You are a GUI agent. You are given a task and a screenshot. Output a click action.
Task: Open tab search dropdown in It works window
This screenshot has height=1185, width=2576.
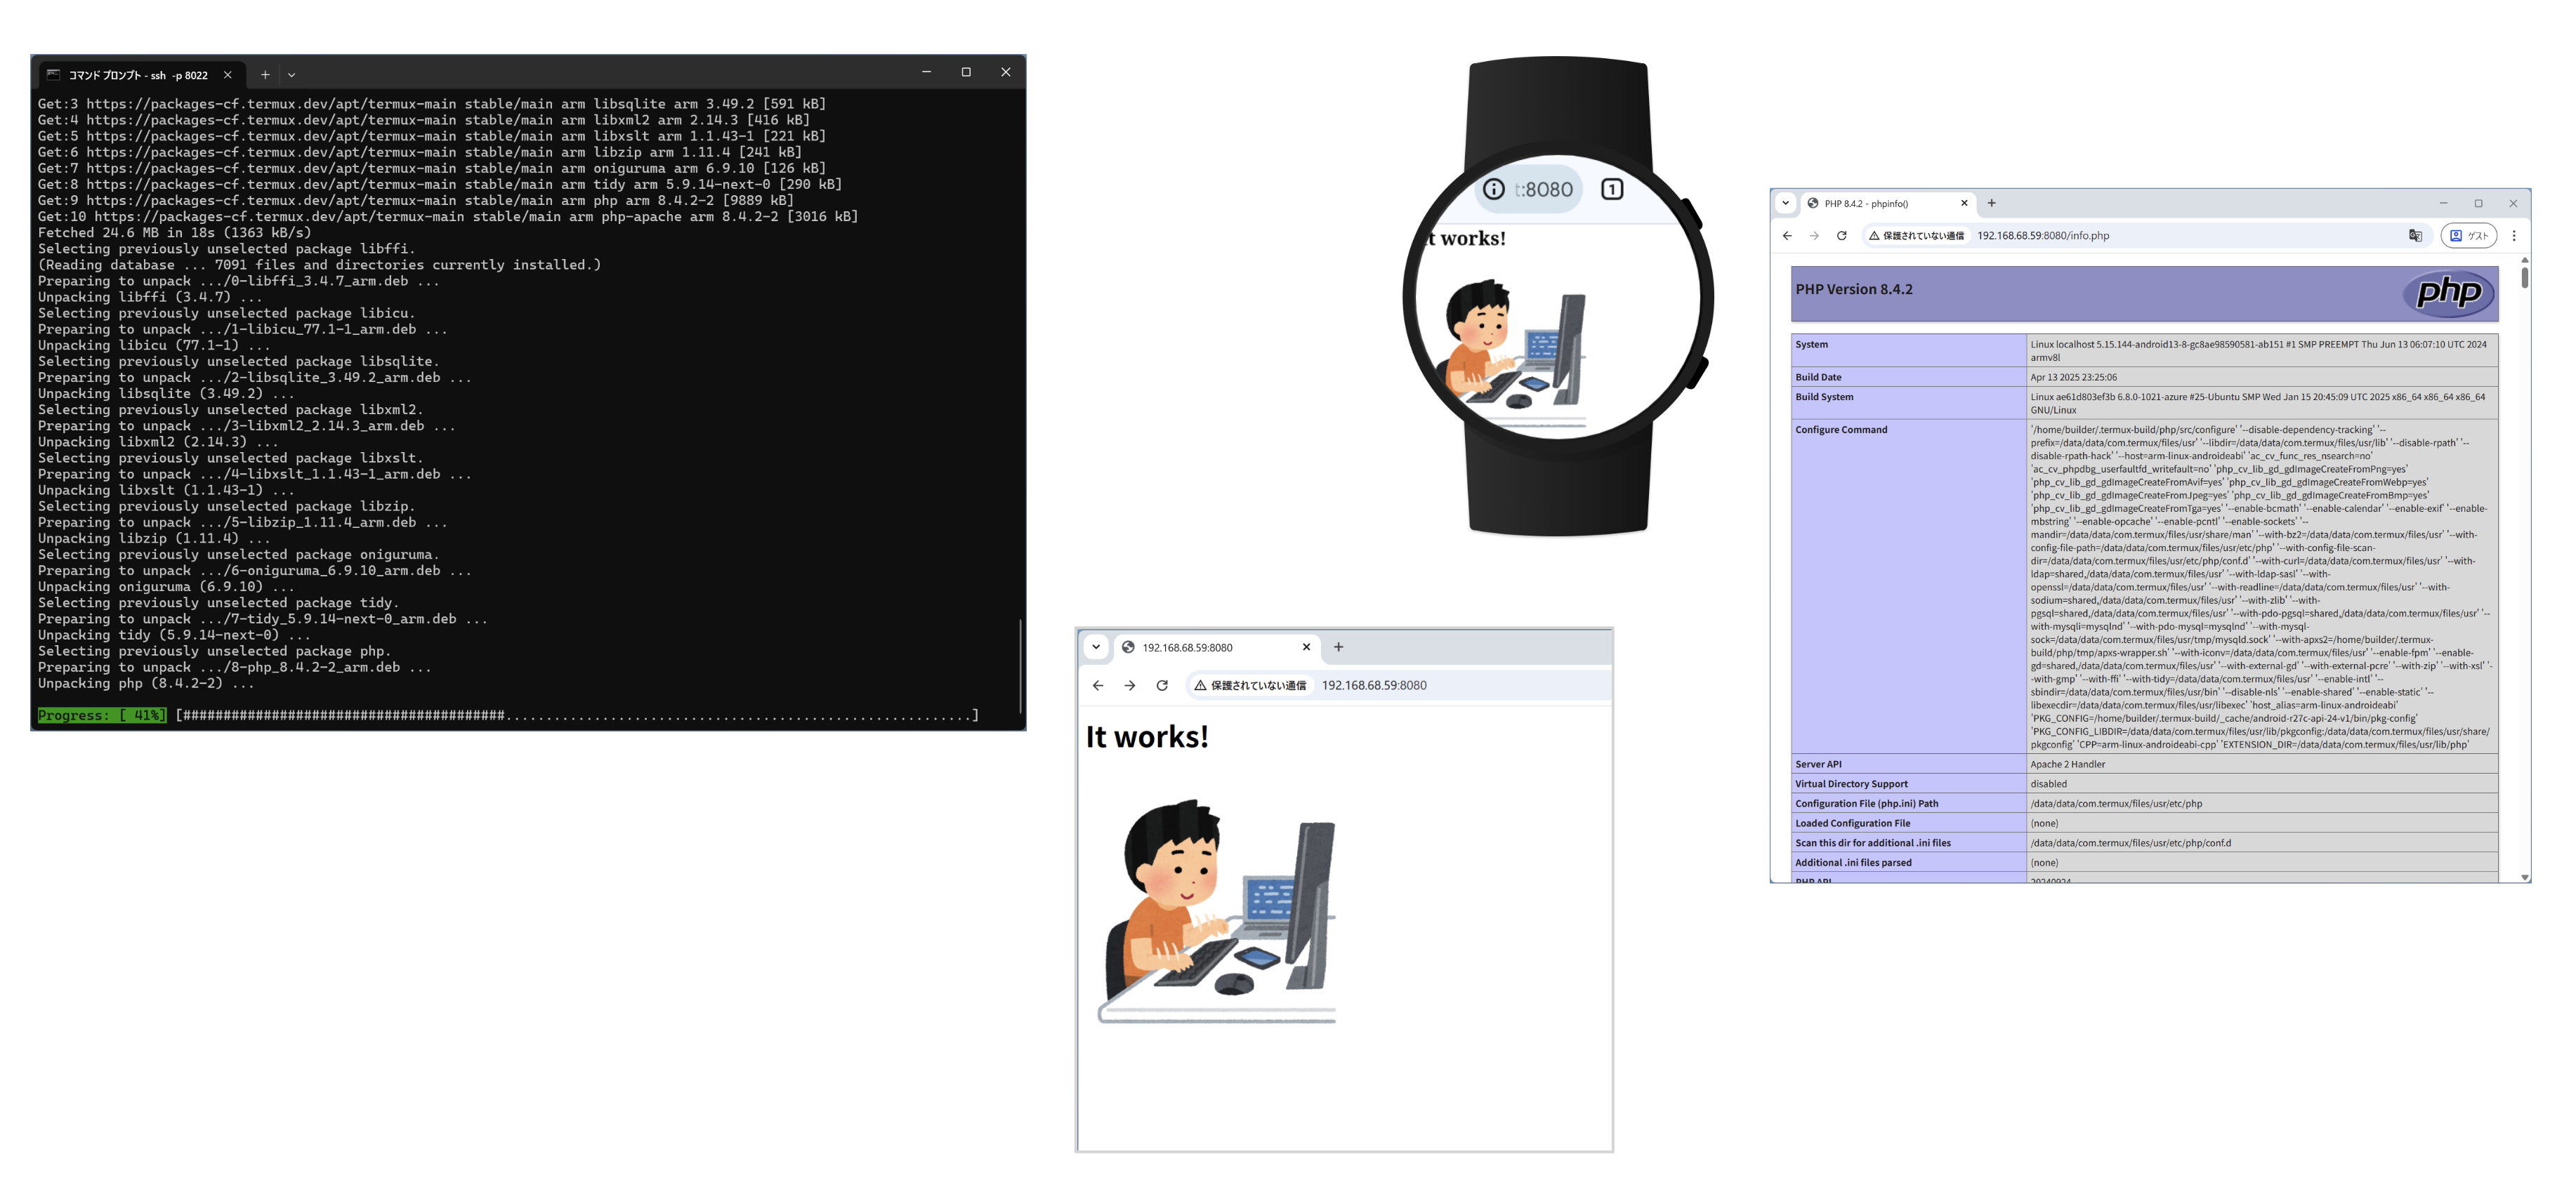pyautogui.click(x=1096, y=647)
